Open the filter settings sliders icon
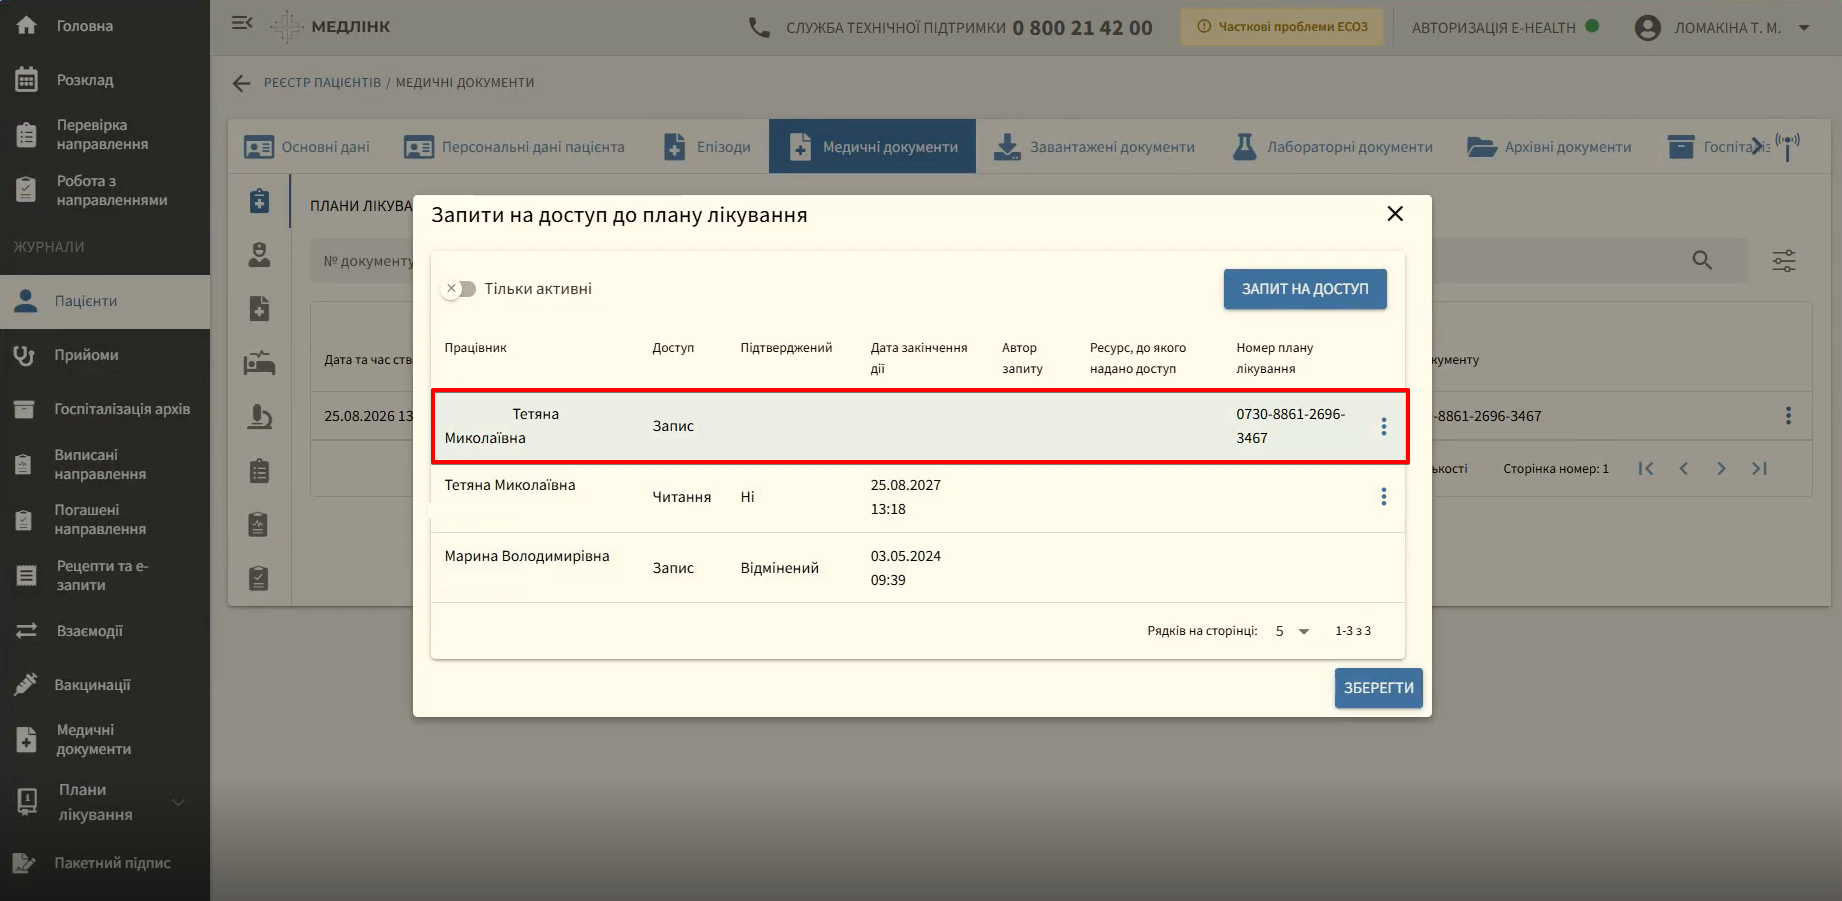 click(1784, 261)
